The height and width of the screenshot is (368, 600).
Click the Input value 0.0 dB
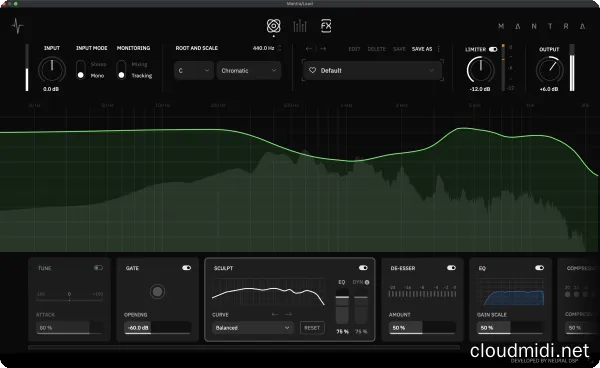coord(51,89)
